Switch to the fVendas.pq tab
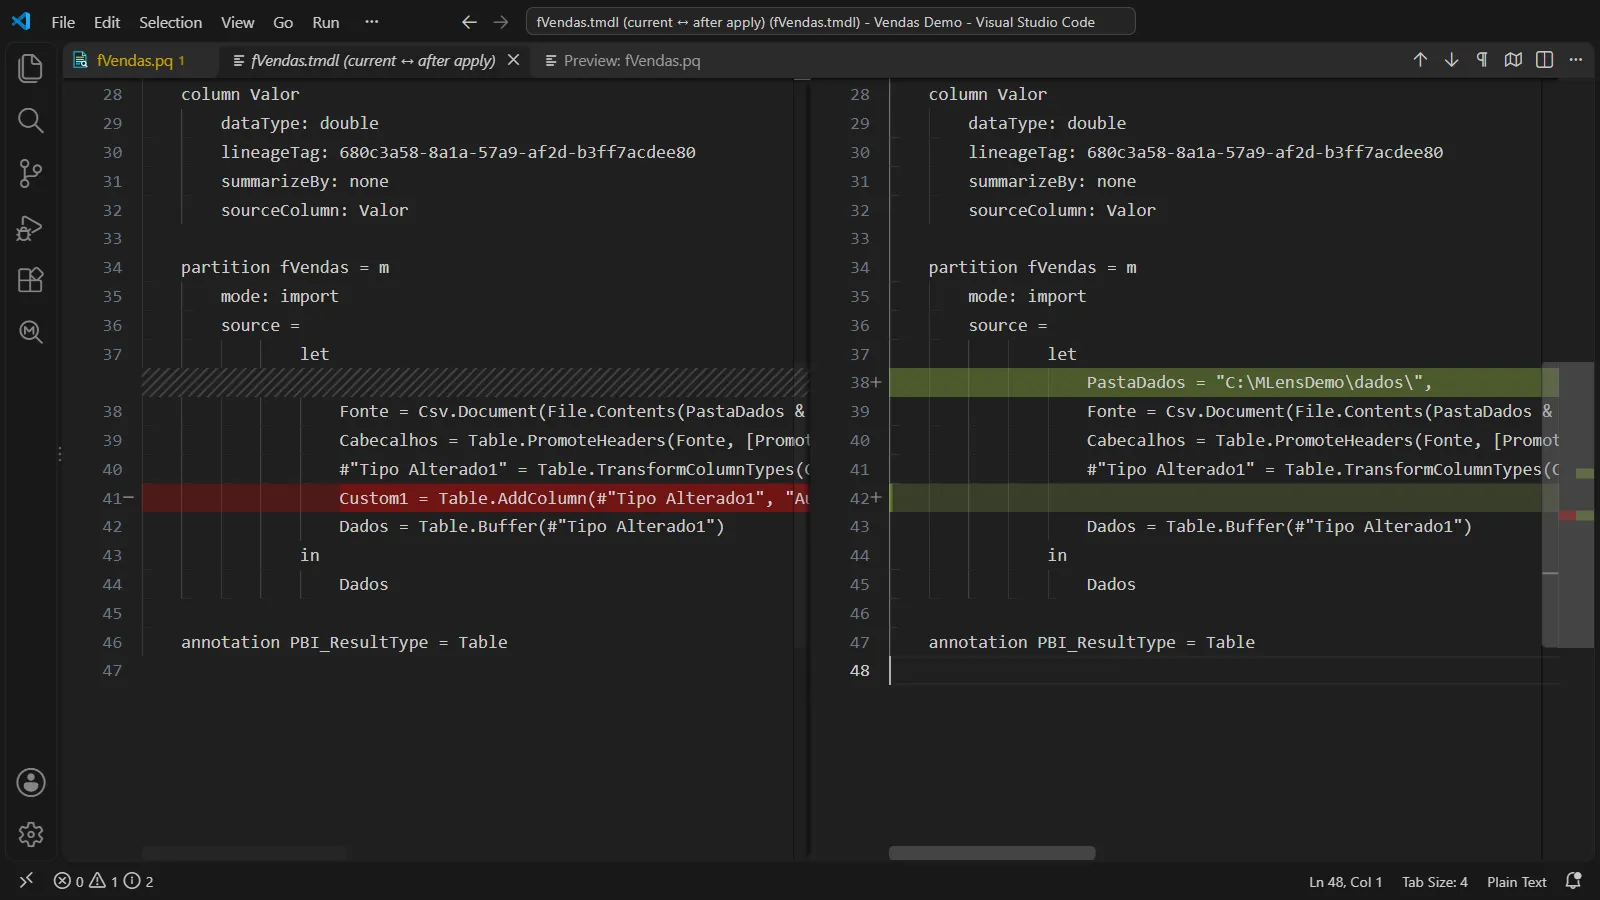Viewport: 1600px width, 900px height. pyautogui.click(x=141, y=60)
